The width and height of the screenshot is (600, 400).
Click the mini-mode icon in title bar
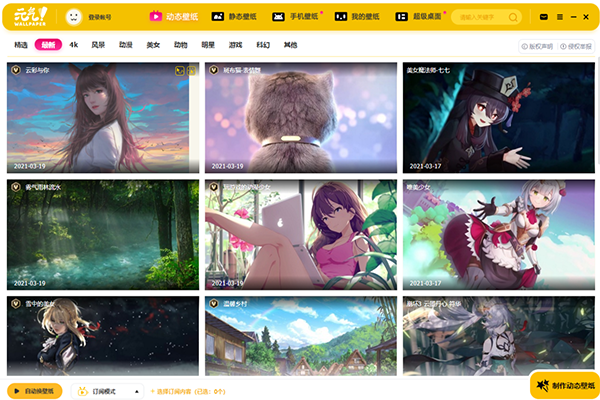point(543,17)
